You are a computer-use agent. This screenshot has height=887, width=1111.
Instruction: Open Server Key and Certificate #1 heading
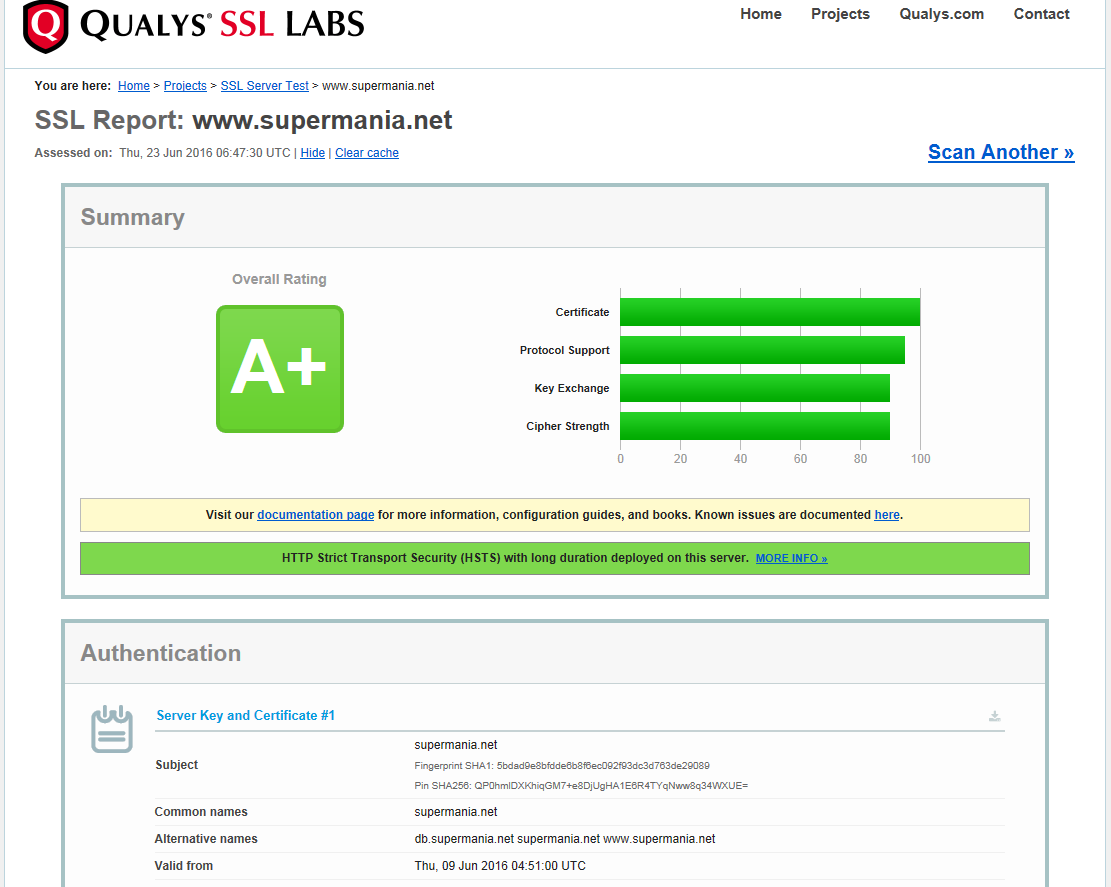coord(246,715)
